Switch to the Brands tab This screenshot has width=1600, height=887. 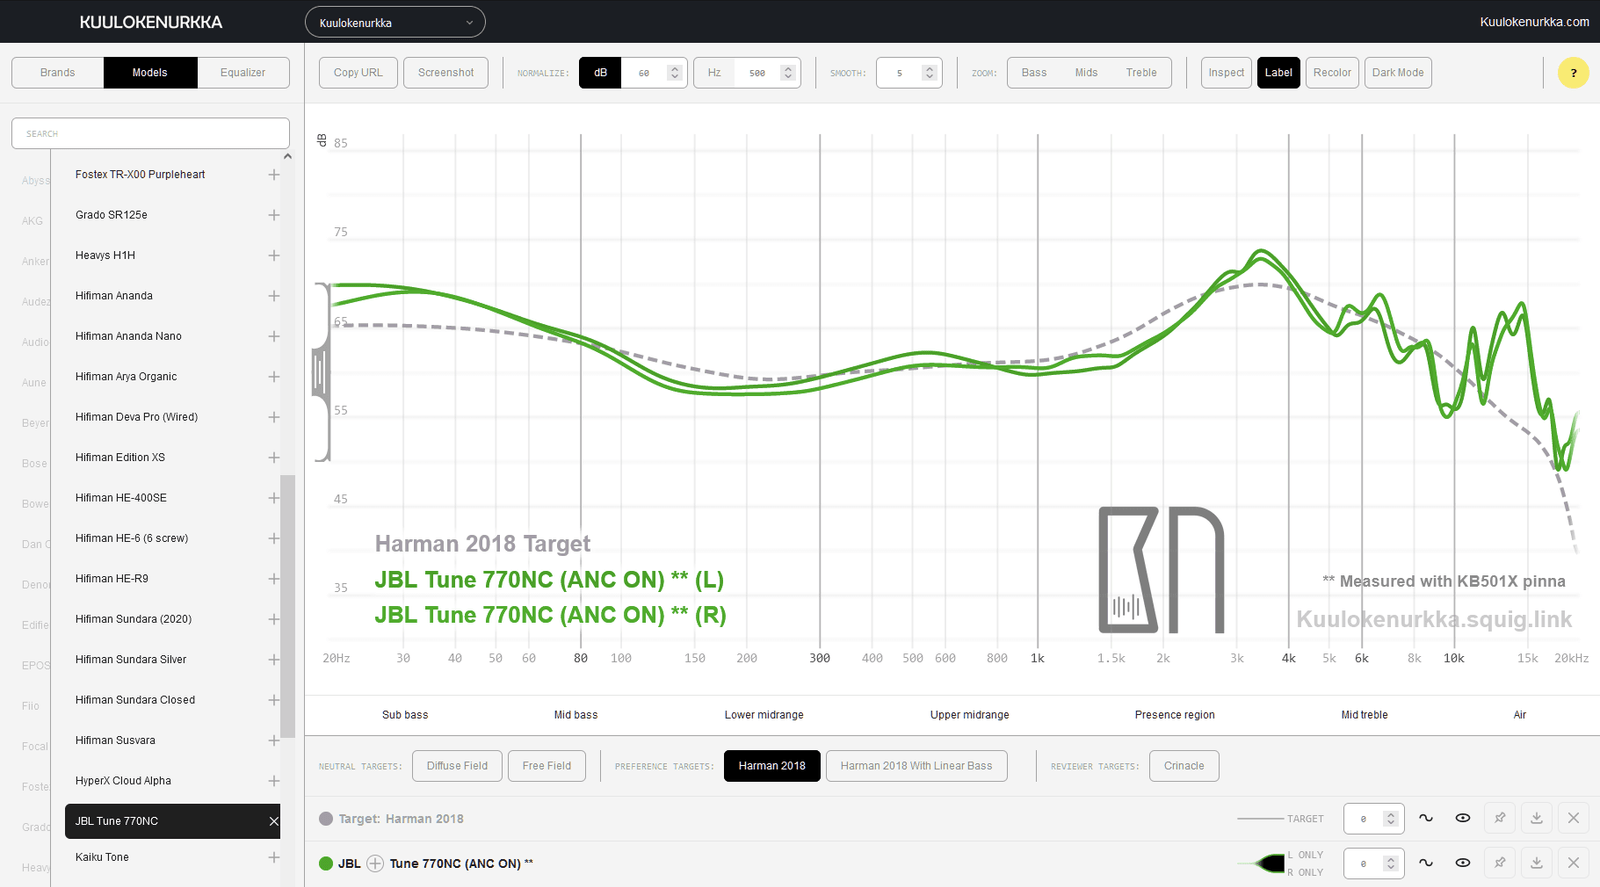[x=58, y=73]
